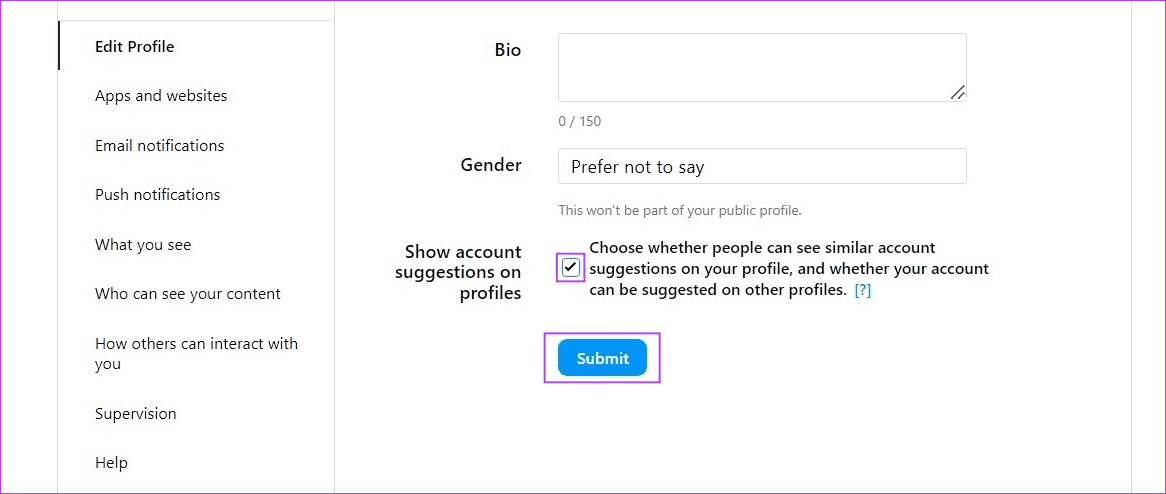Select Push notifications in sidebar
The image size is (1166, 494).
158,195
